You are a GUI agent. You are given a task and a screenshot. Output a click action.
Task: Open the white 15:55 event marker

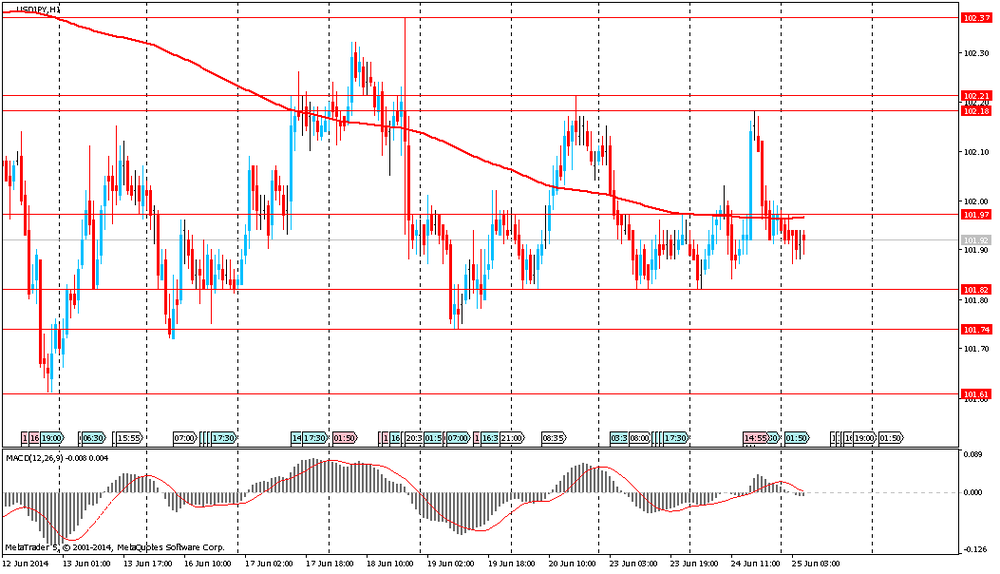click(x=129, y=438)
